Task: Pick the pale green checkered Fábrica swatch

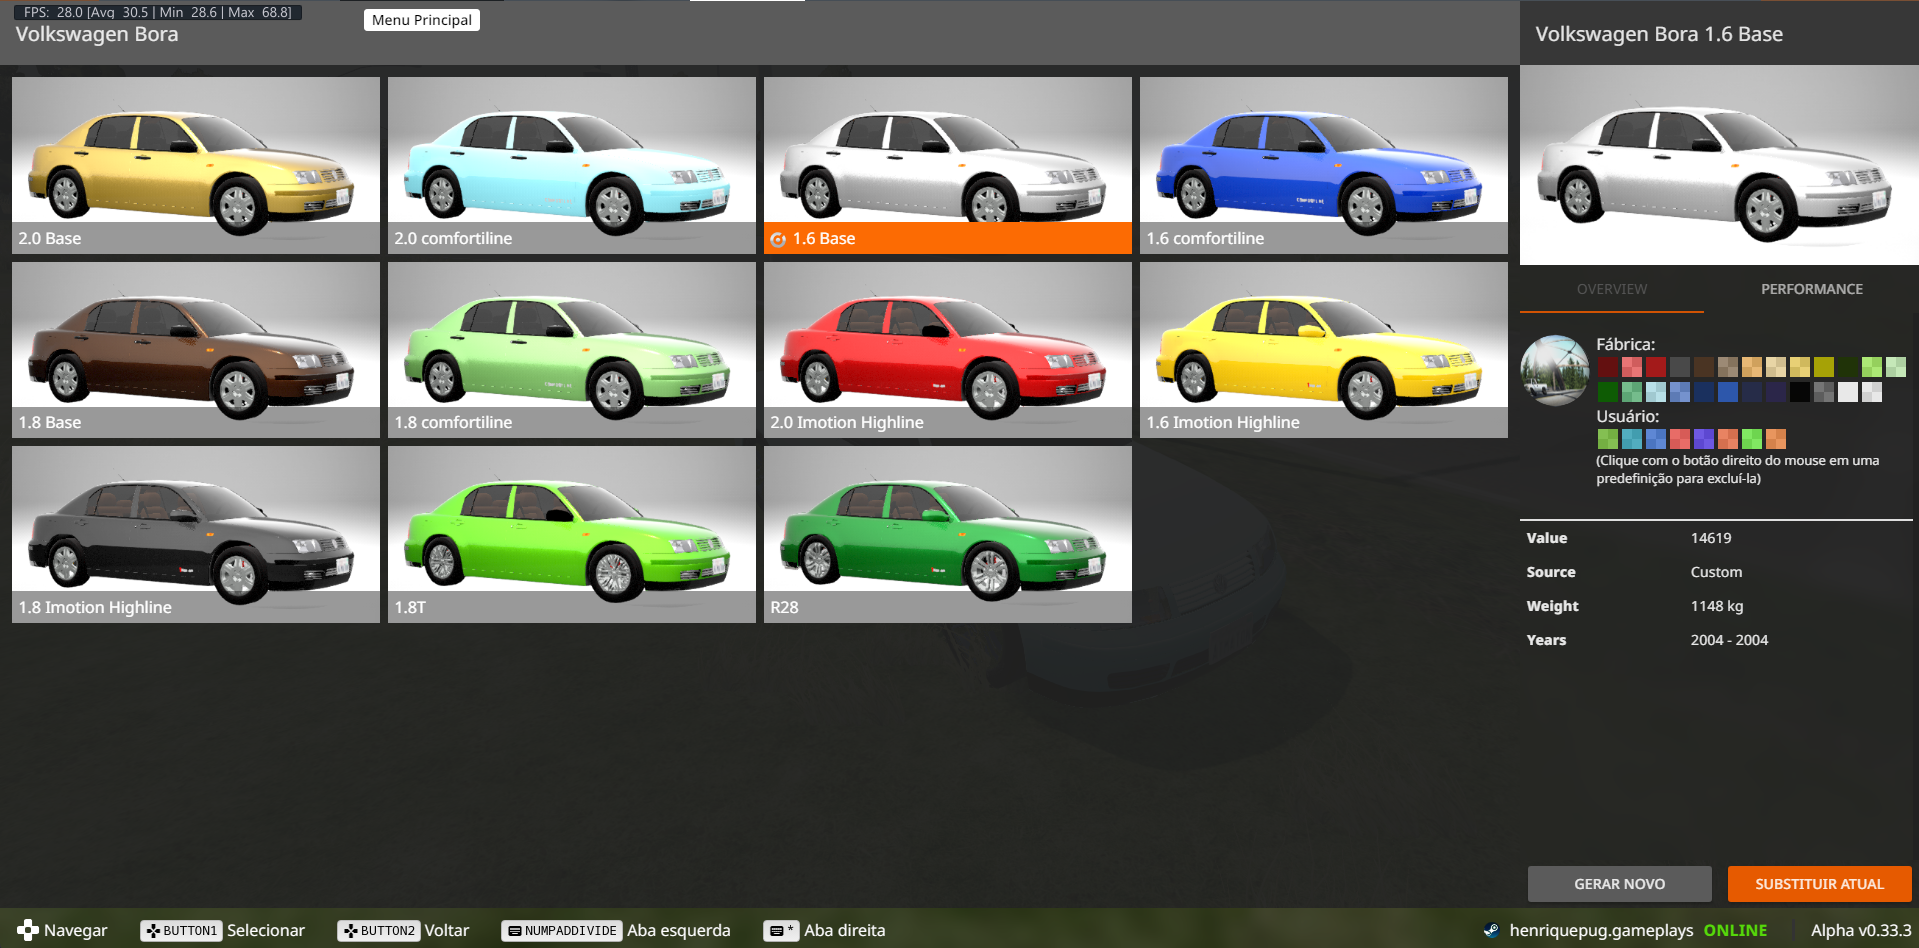Action: coord(1896,367)
